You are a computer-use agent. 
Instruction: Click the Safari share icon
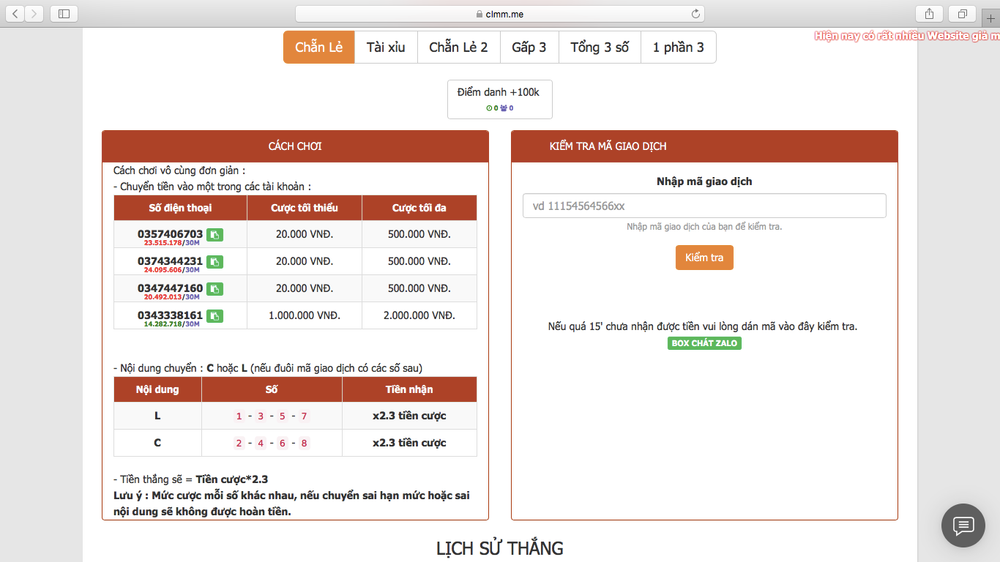click(929, 14)
